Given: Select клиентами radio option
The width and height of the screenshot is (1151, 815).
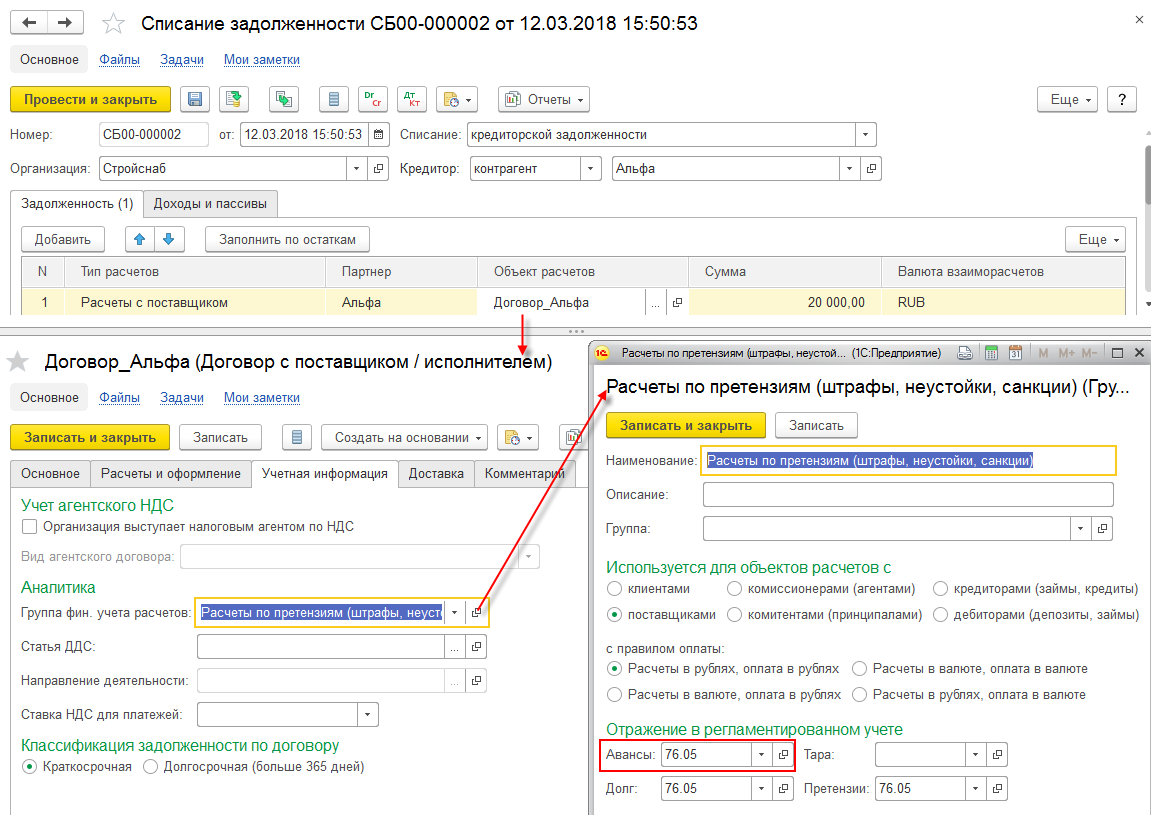Looking at the screenshot, I should pyautogui.click(x=614, y=589).
